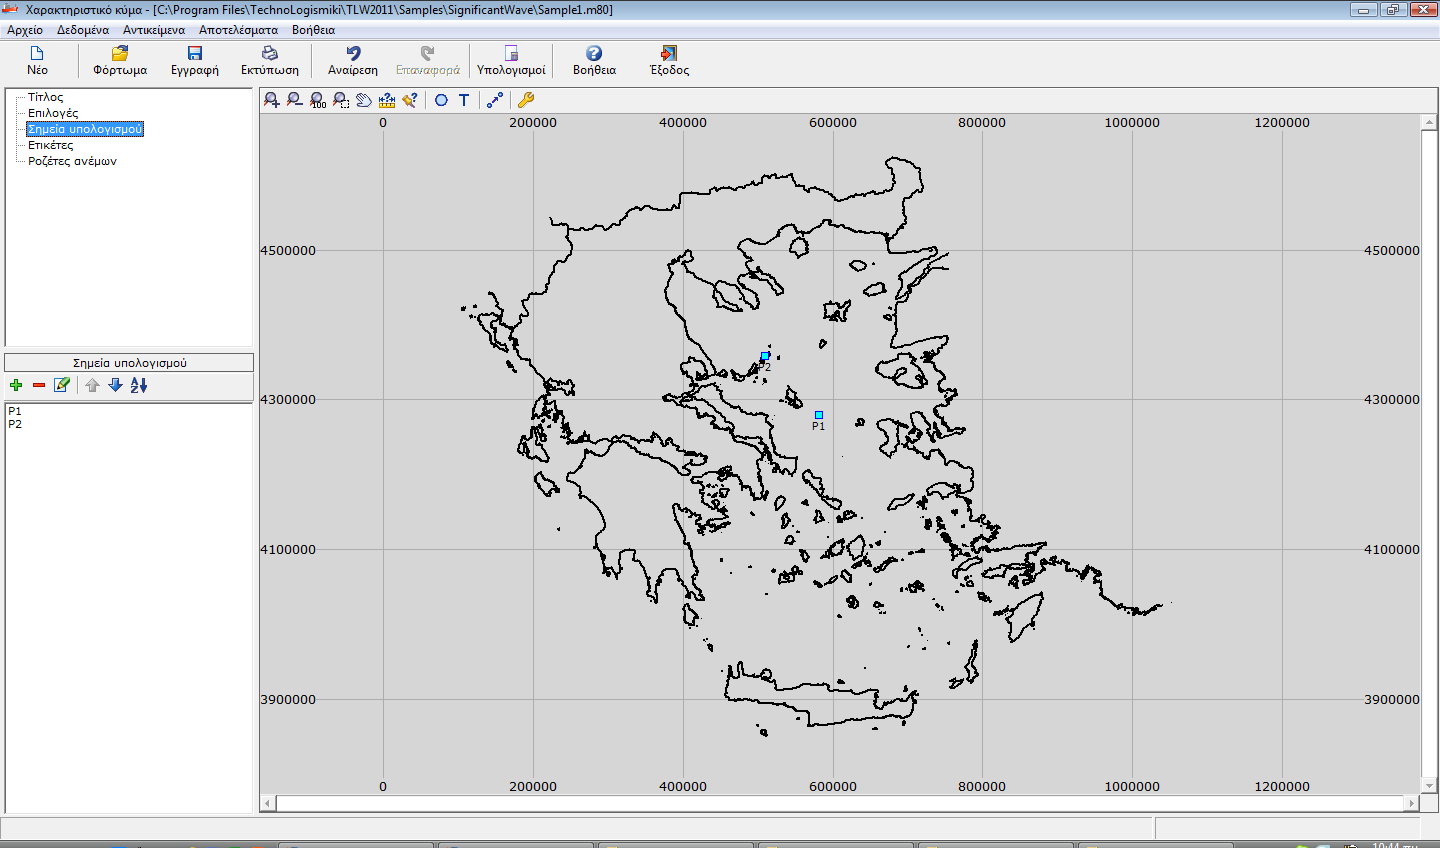Screen dimensions: 1440x848
Task: Open the Βοήθεια menu in menu bar
Action: click(313, 30)
